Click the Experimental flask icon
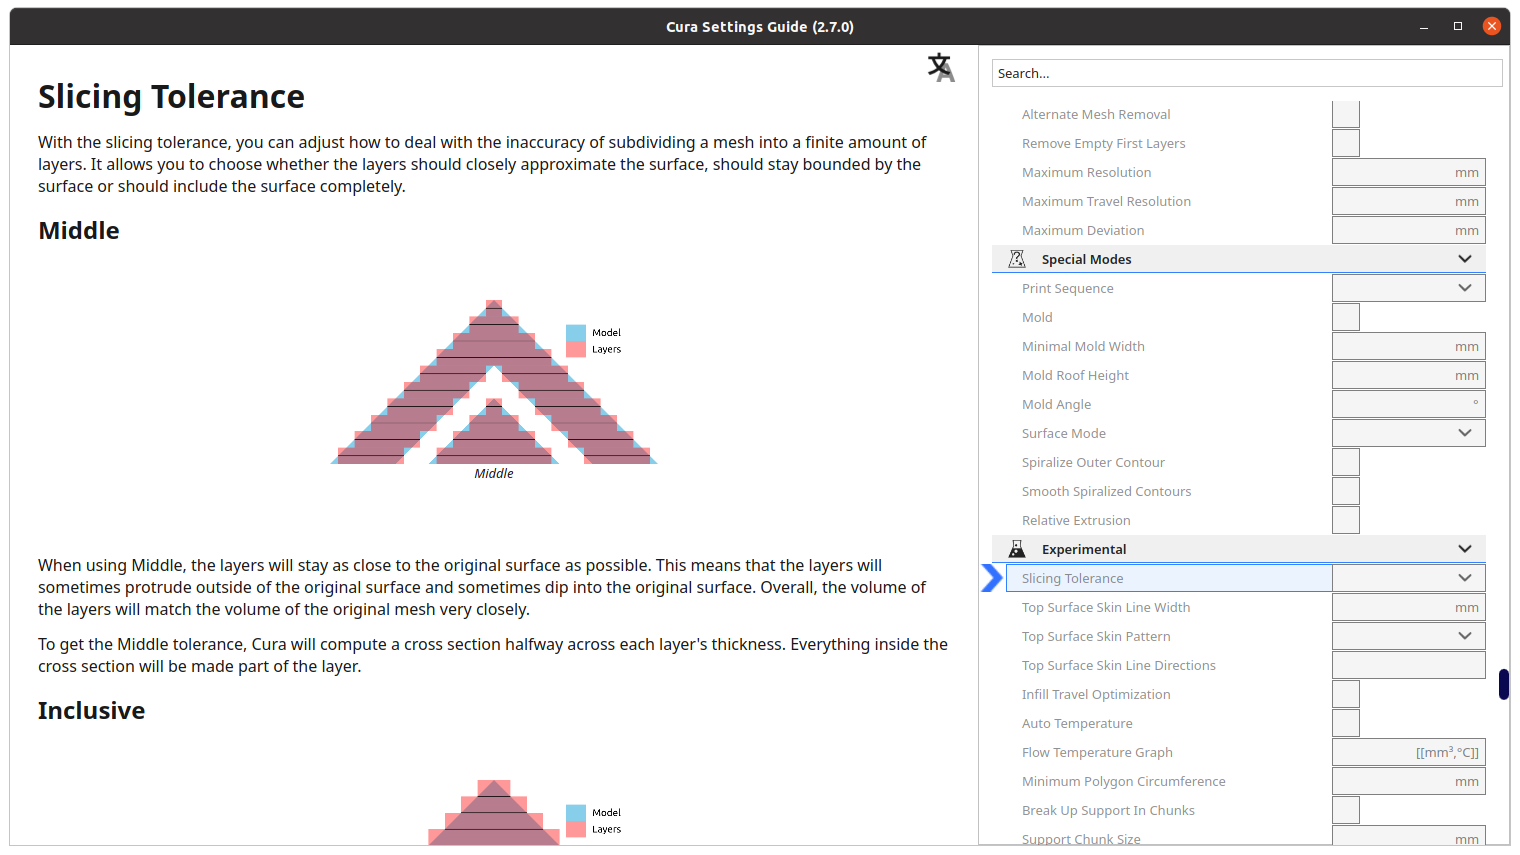 click(1017, 549)
